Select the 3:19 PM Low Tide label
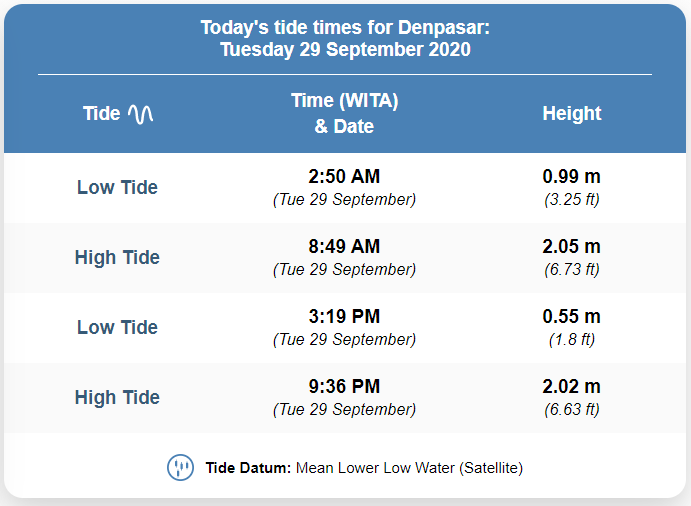Viewport: 691px width, 506px height. coord(117,327)
